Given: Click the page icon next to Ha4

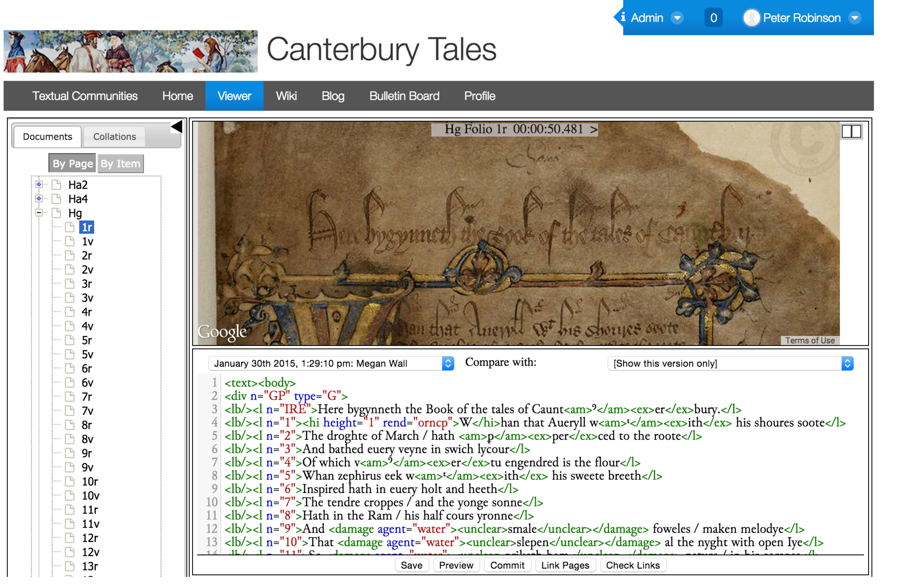Looking at the screenshot, I should click(56, 199).
